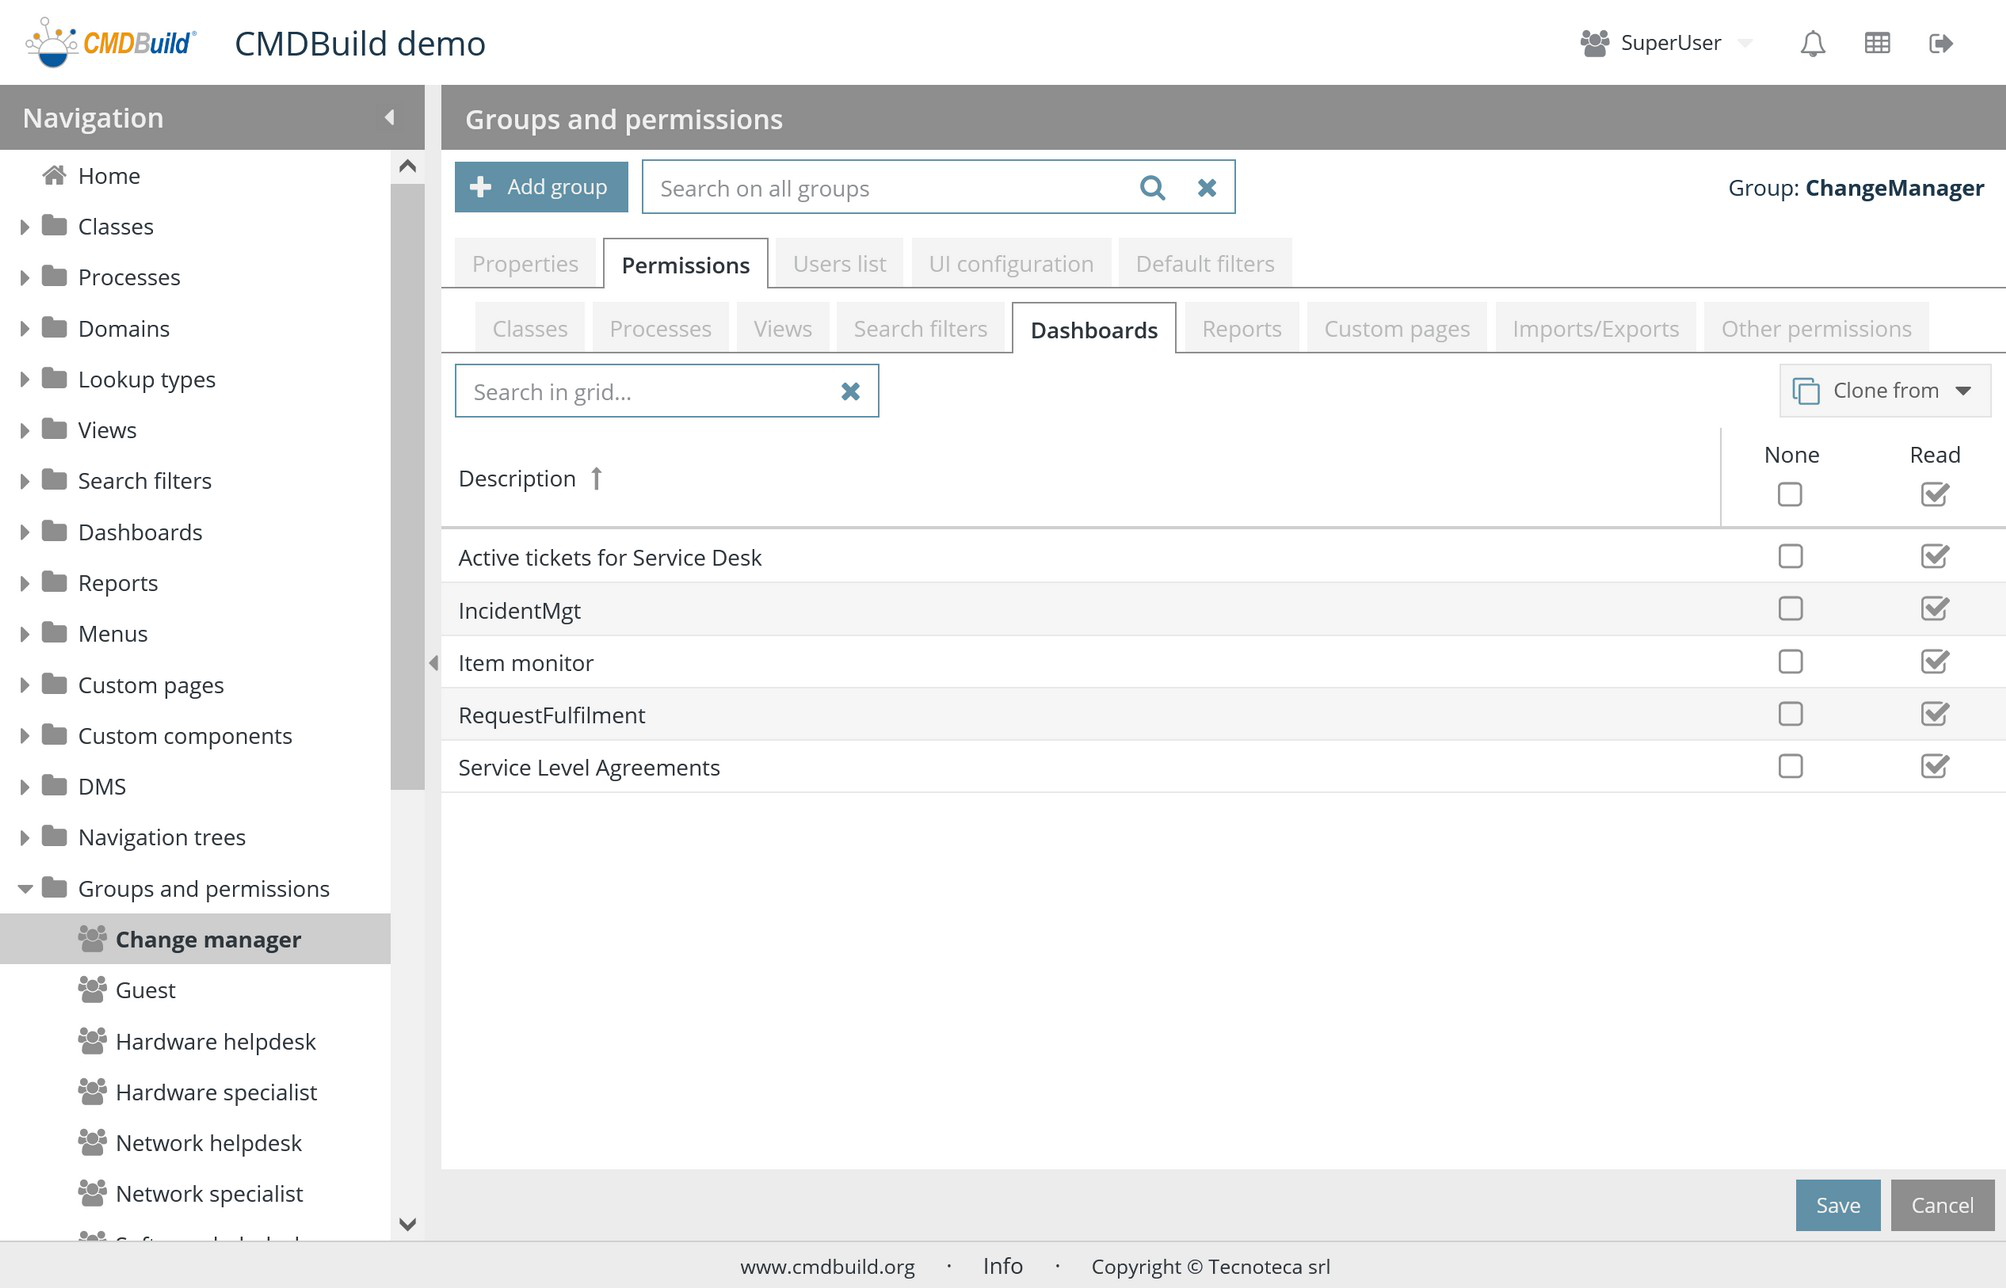
Task: Click the logout icon
Action: click(x=1940, y=43)
